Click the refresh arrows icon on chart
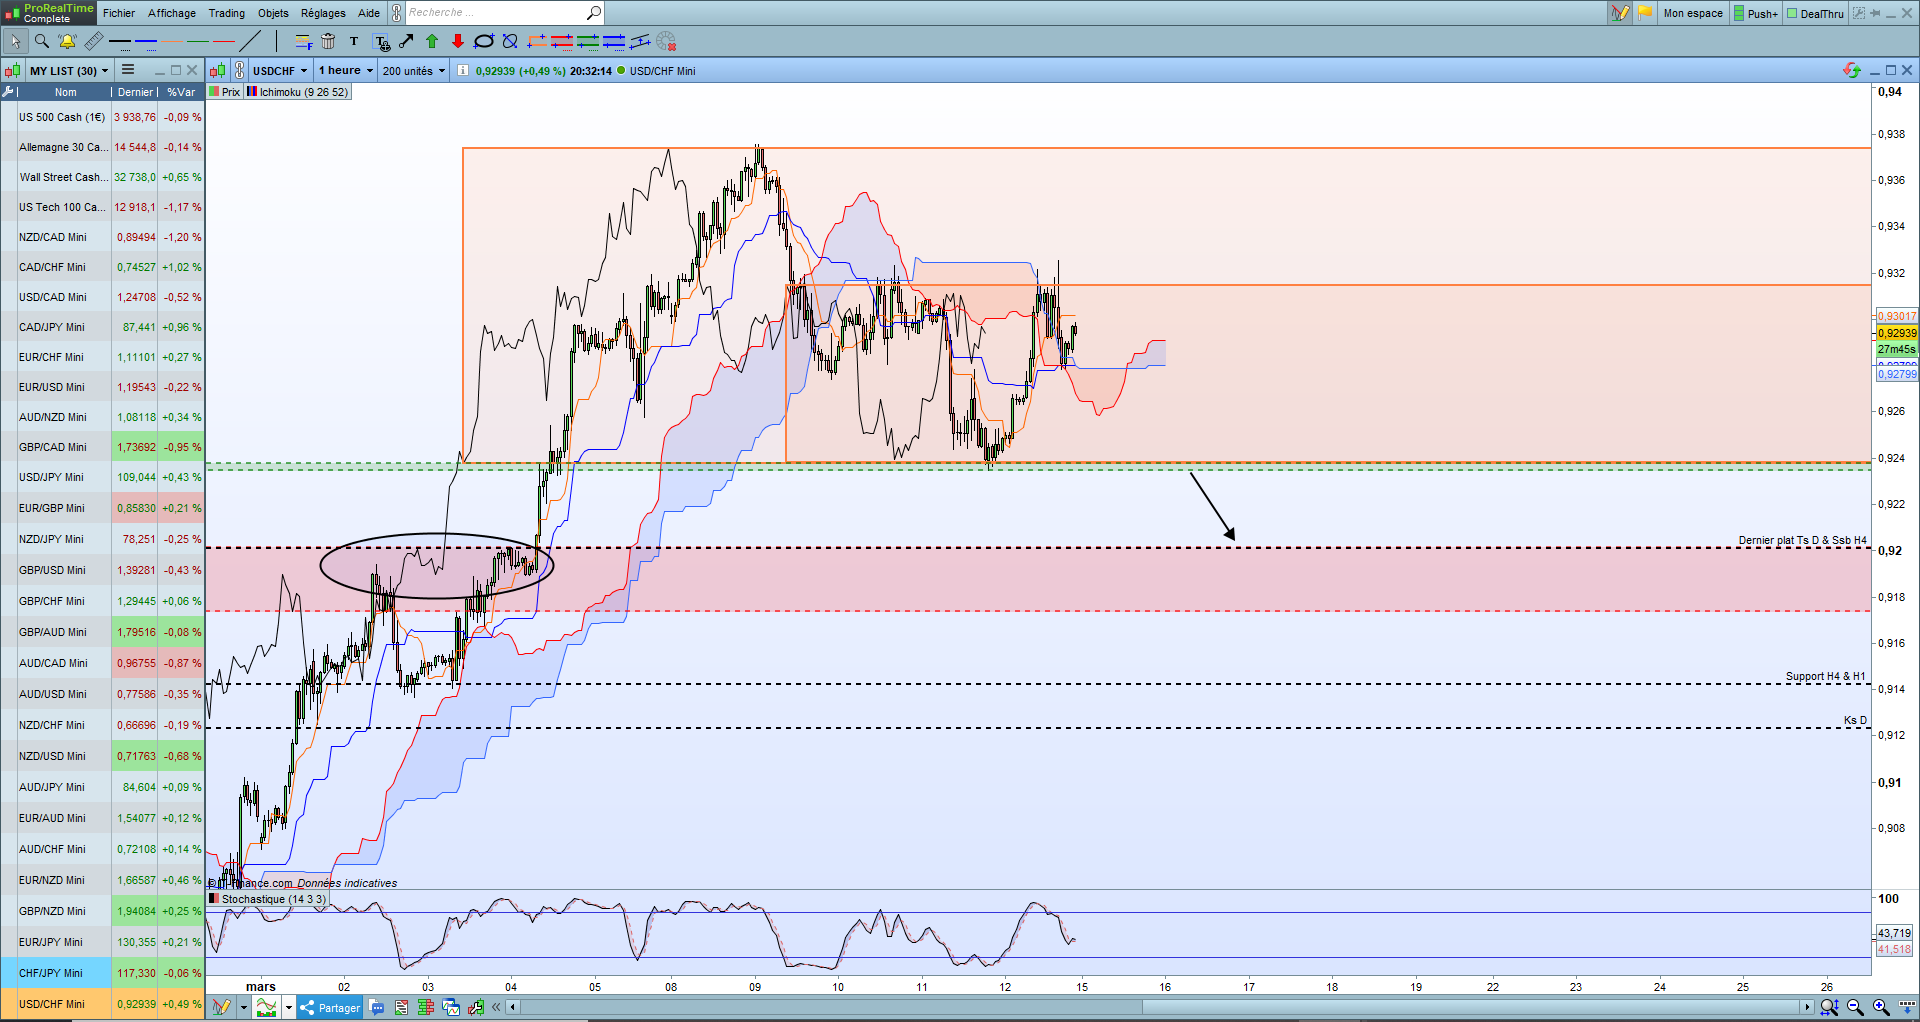The height and width of the screenshot is (1022, 1920). click(1852, 70)
